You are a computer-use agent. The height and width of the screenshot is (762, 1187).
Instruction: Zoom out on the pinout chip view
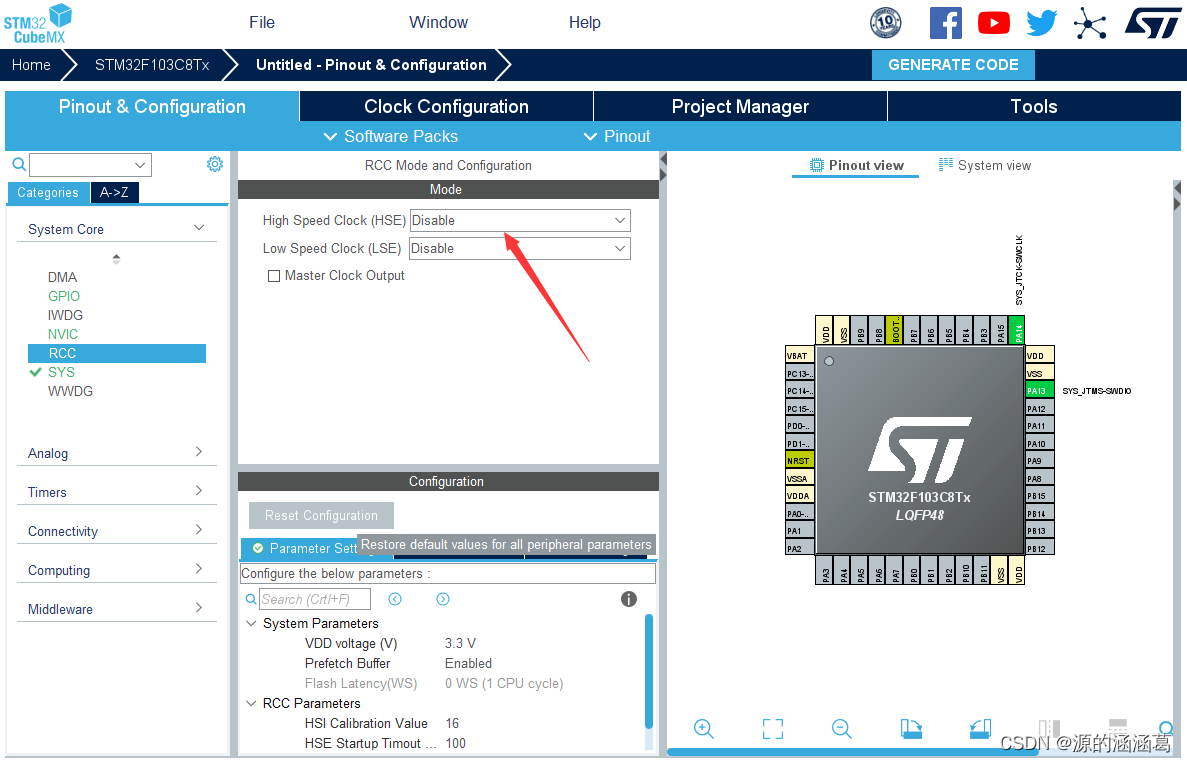pyautogui.click(x=842, y=729)
